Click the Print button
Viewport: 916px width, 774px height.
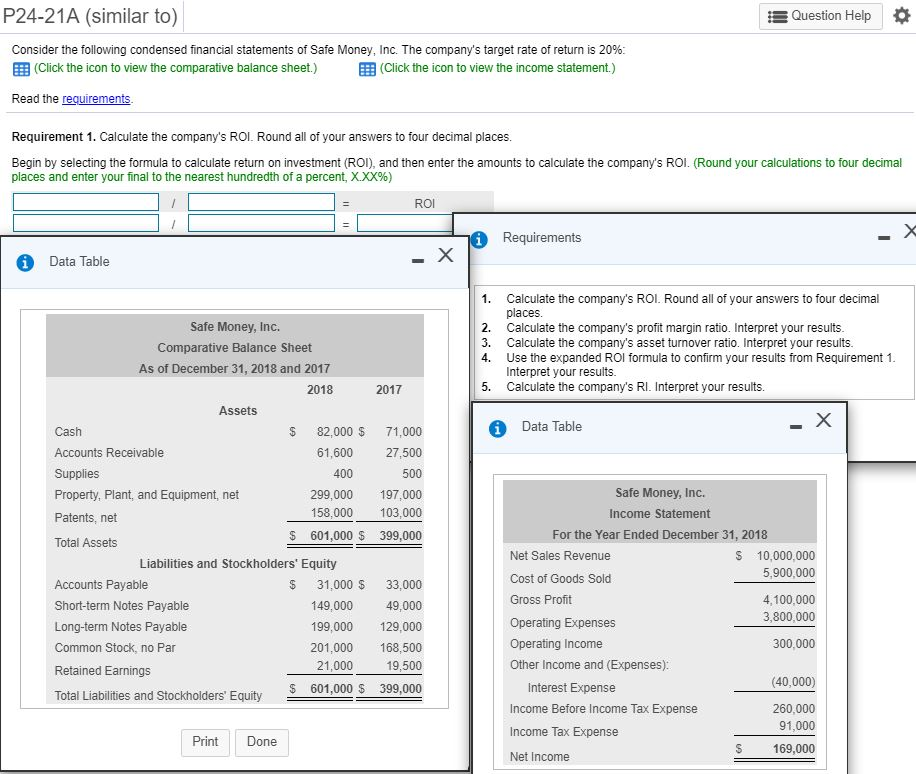point(205,742)
